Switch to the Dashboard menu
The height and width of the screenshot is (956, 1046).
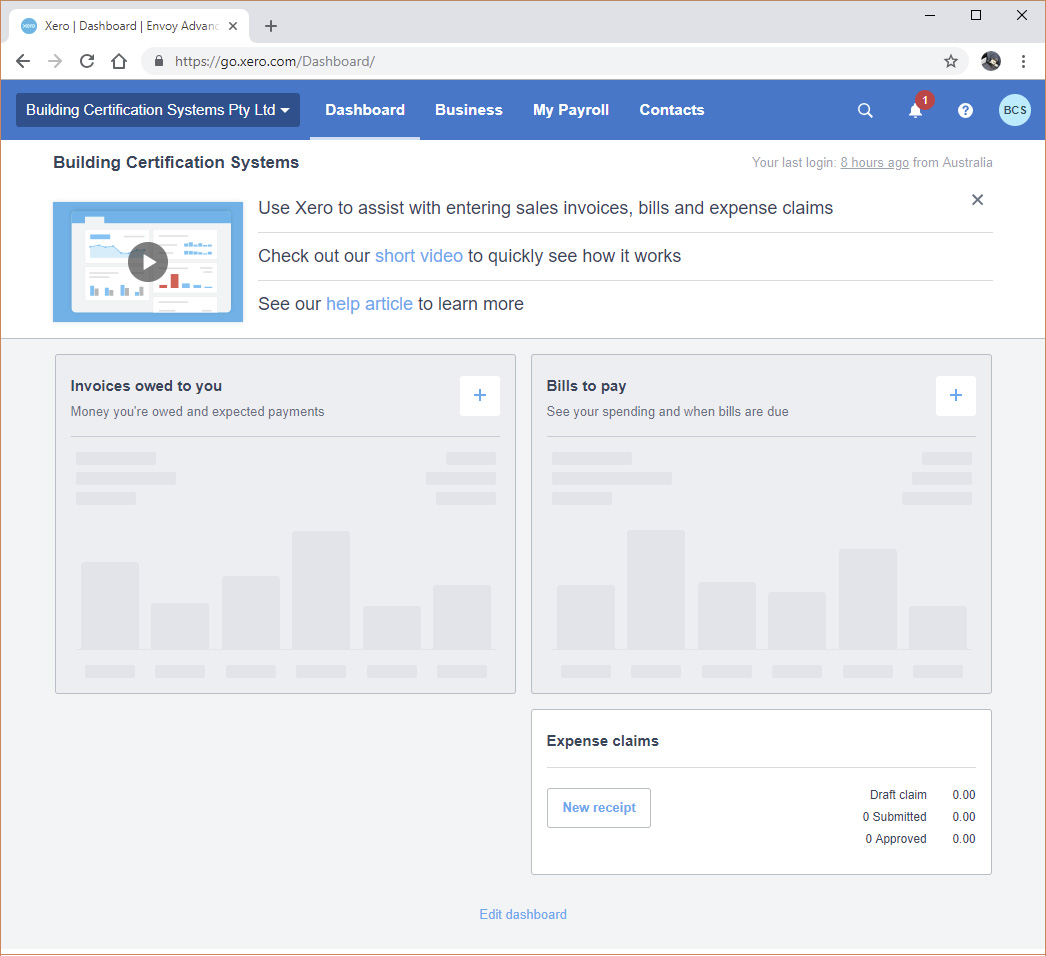click(x=365, y=110)
